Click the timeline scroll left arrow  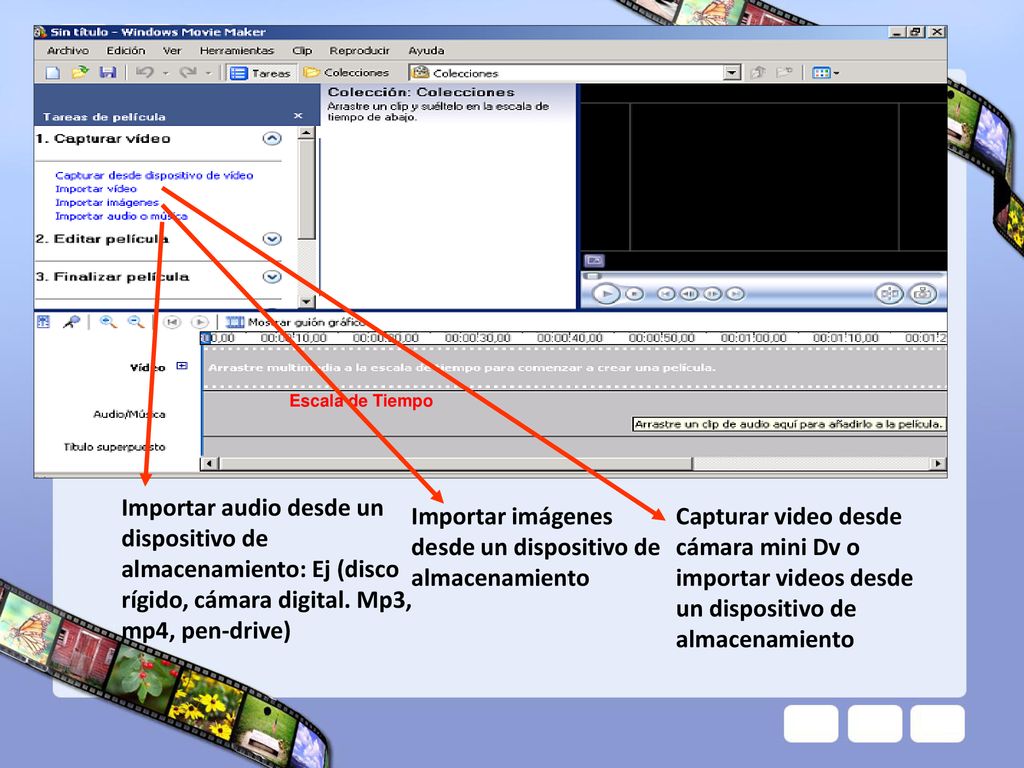tap(210, 464)
